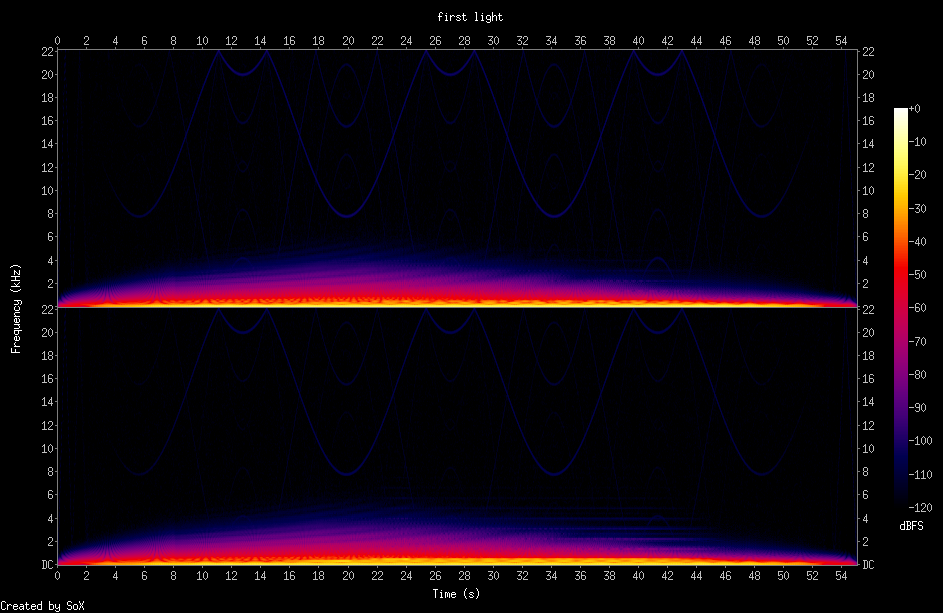This screenshot has height=613, width=943.
Task: Click the bright band in the lower spectrogram
Action: coord(455,560)
